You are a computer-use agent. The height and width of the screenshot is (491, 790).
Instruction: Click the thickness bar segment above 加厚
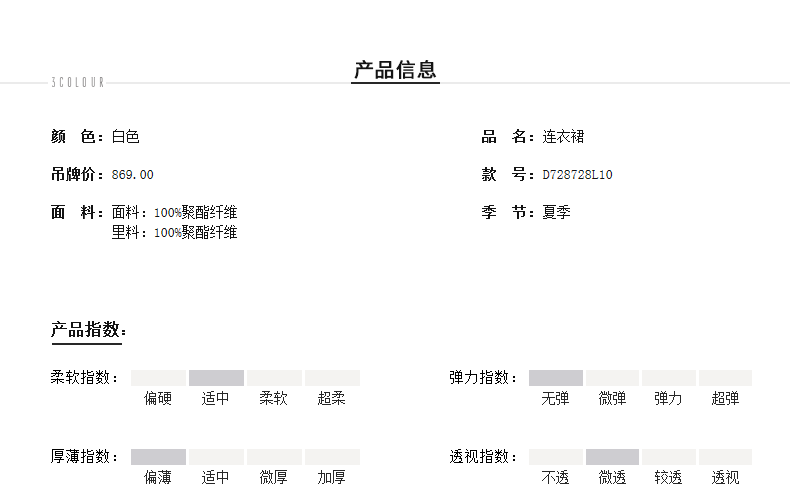(333, 457)
